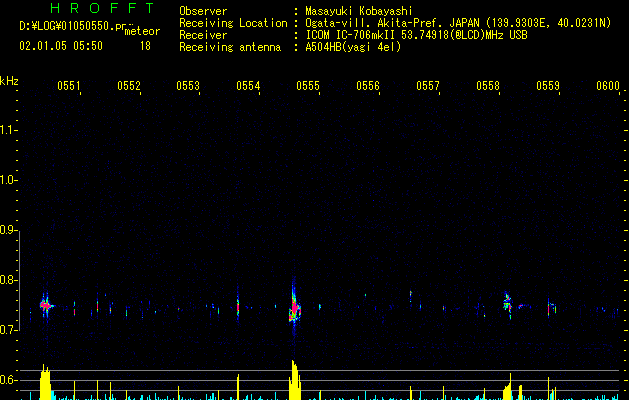This screenshot has height=400, width=629.
Task: Click the meteor count value 18
Action: point(145,46)
